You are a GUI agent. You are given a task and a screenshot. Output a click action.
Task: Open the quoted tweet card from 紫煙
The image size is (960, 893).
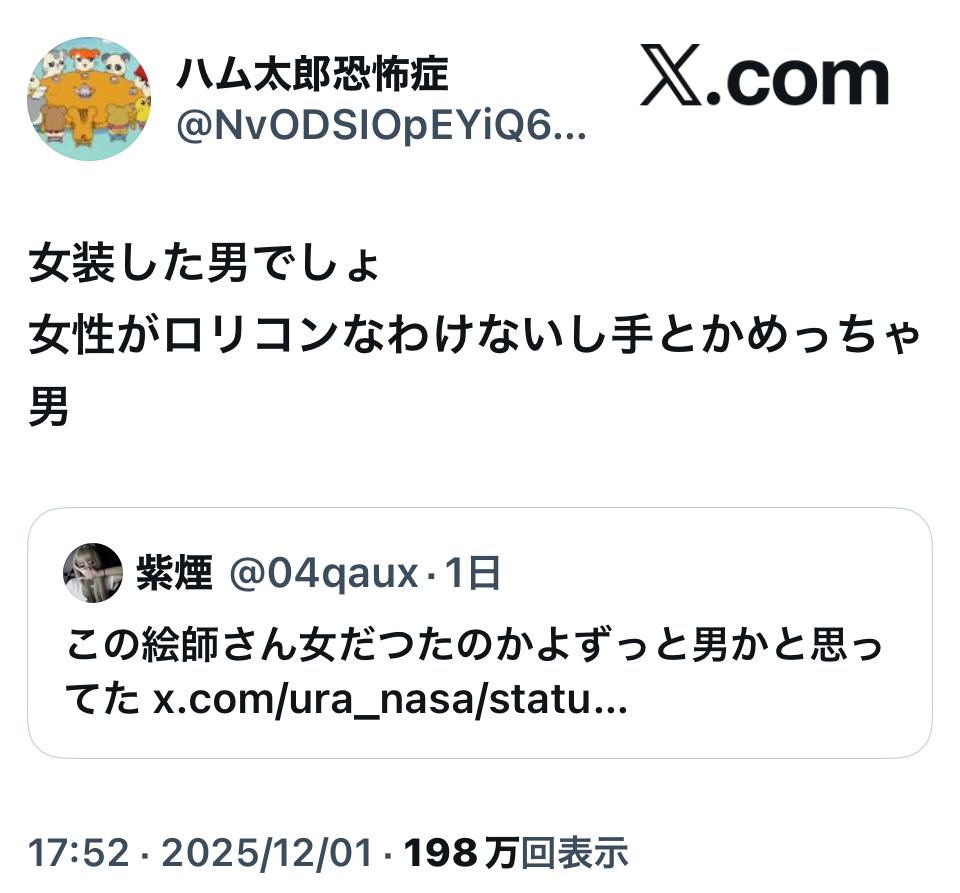point(480,633)
